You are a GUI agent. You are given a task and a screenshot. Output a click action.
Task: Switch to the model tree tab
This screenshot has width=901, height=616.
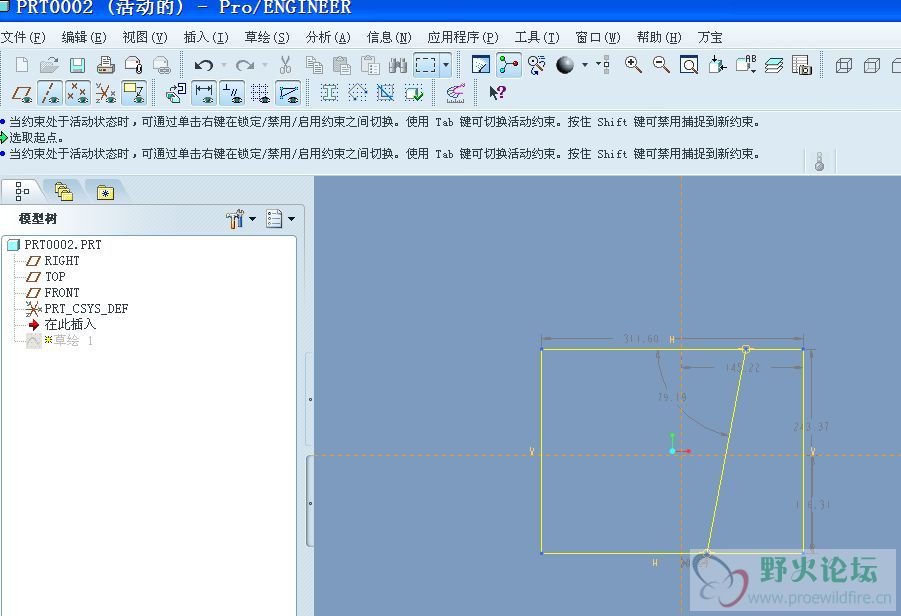click(x=22, y=191)
